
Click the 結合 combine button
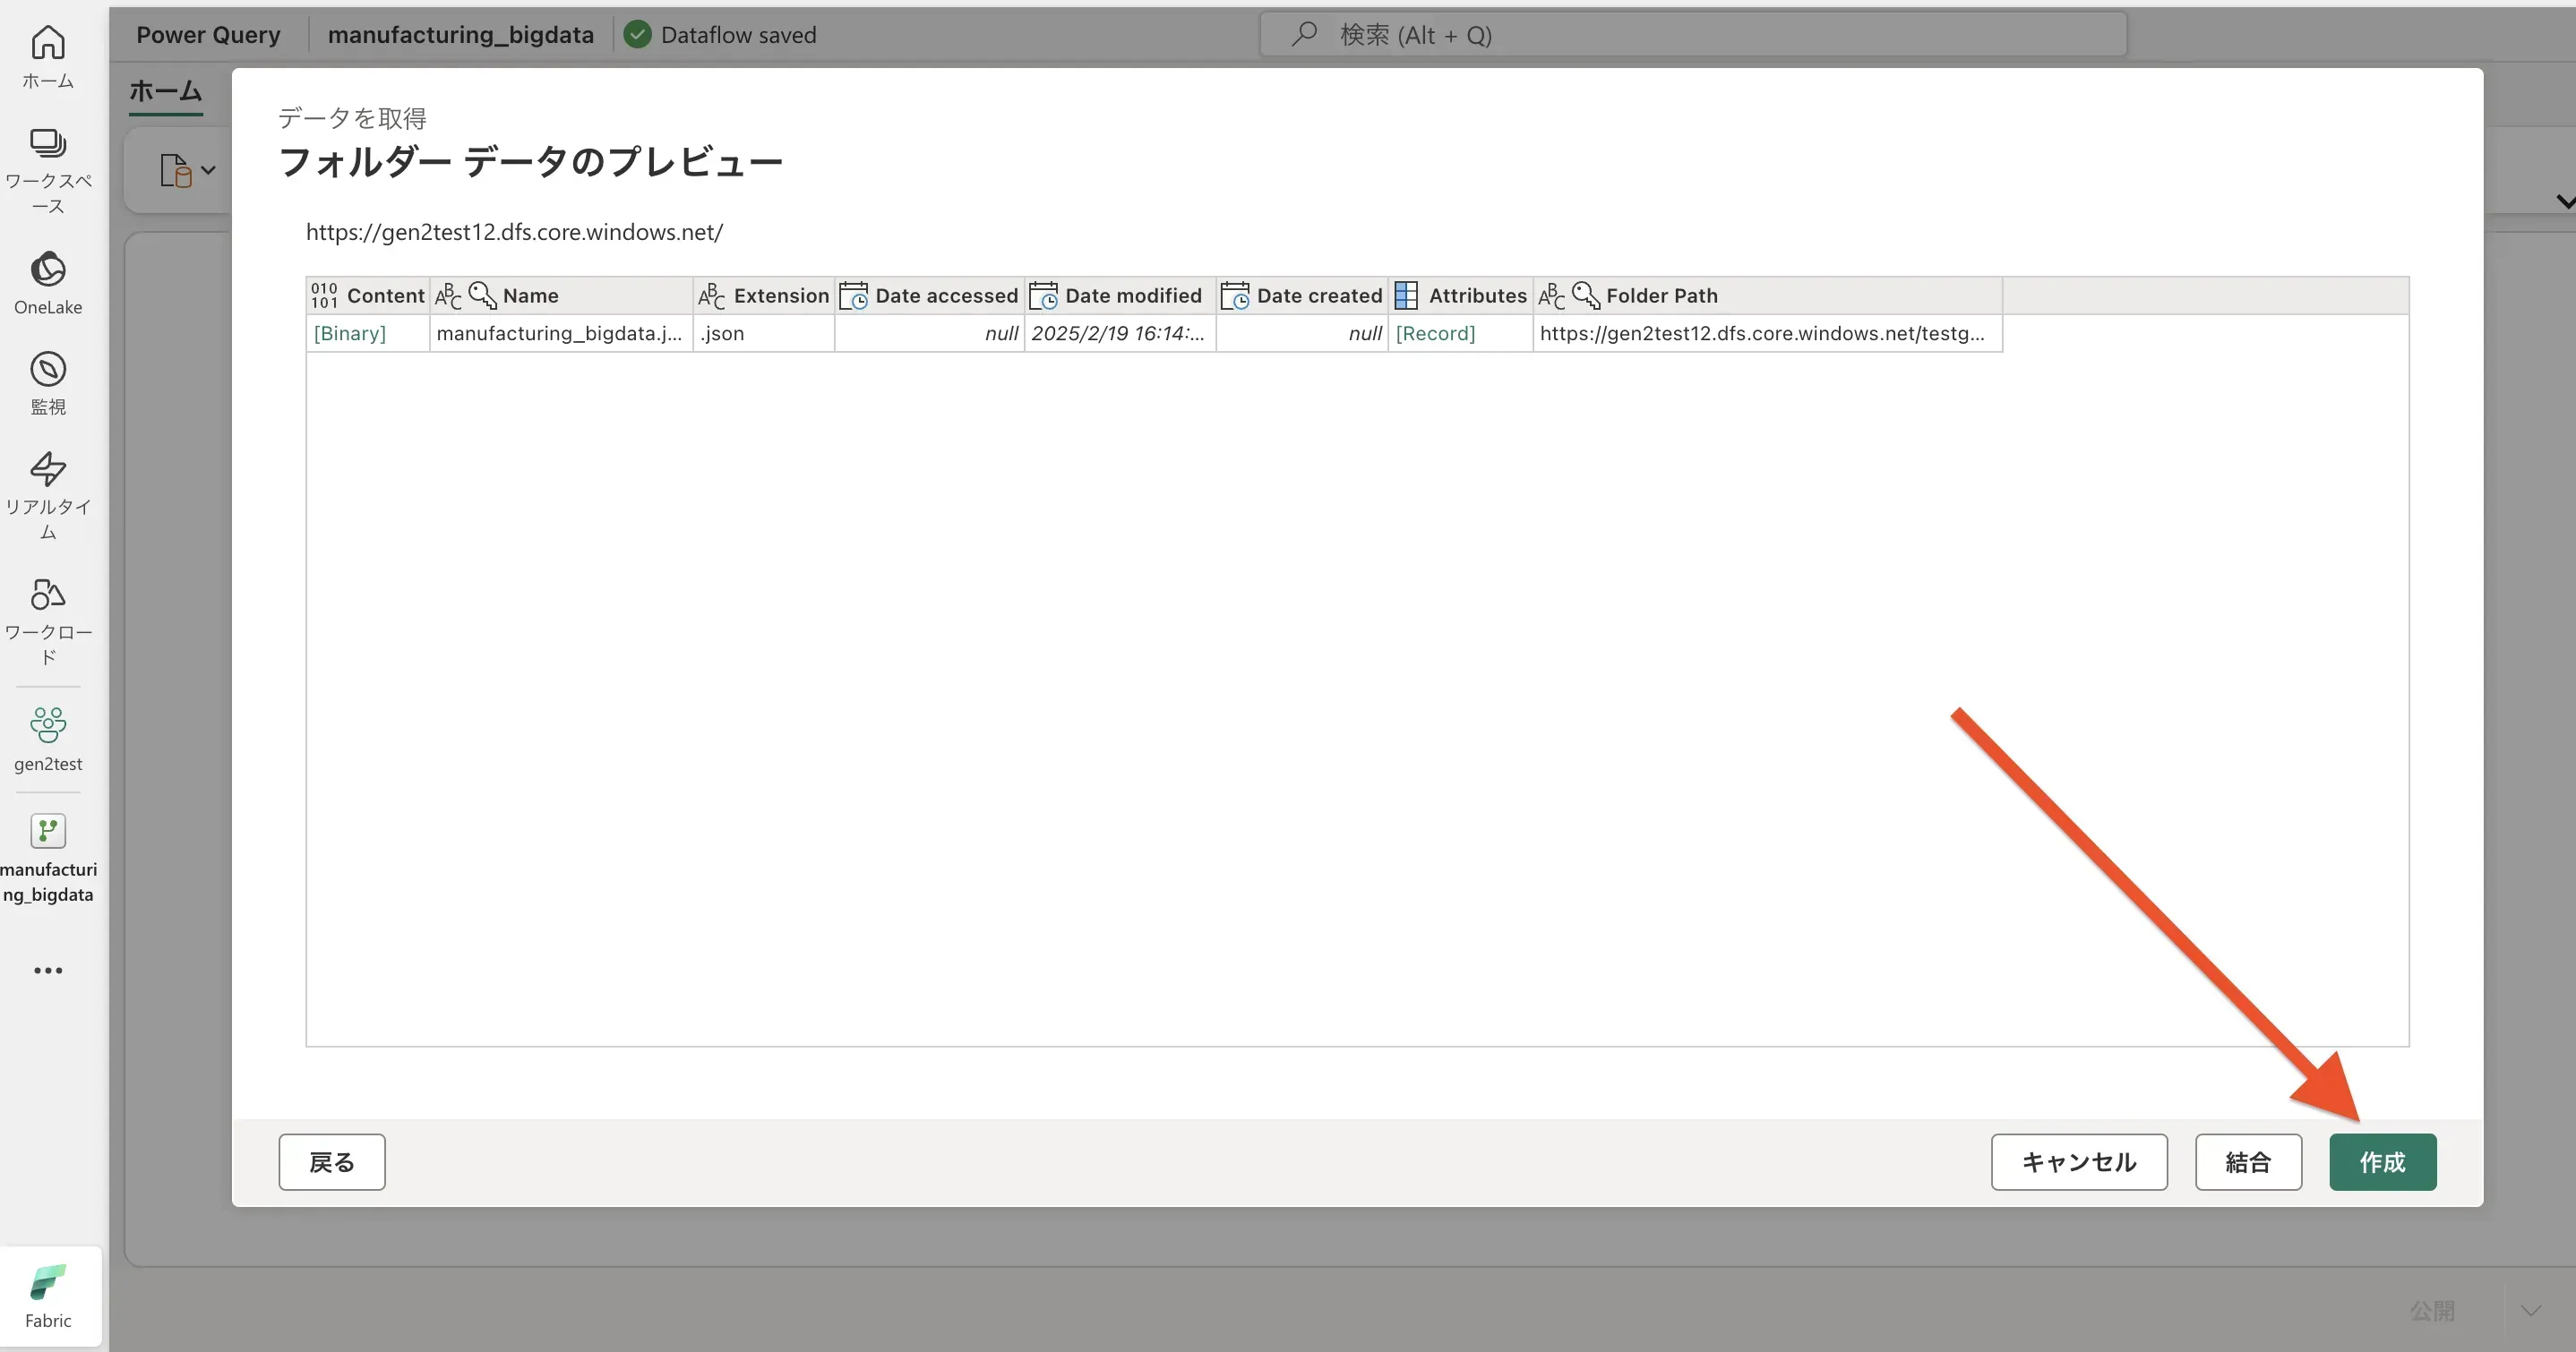[x=2248, y=1162]
